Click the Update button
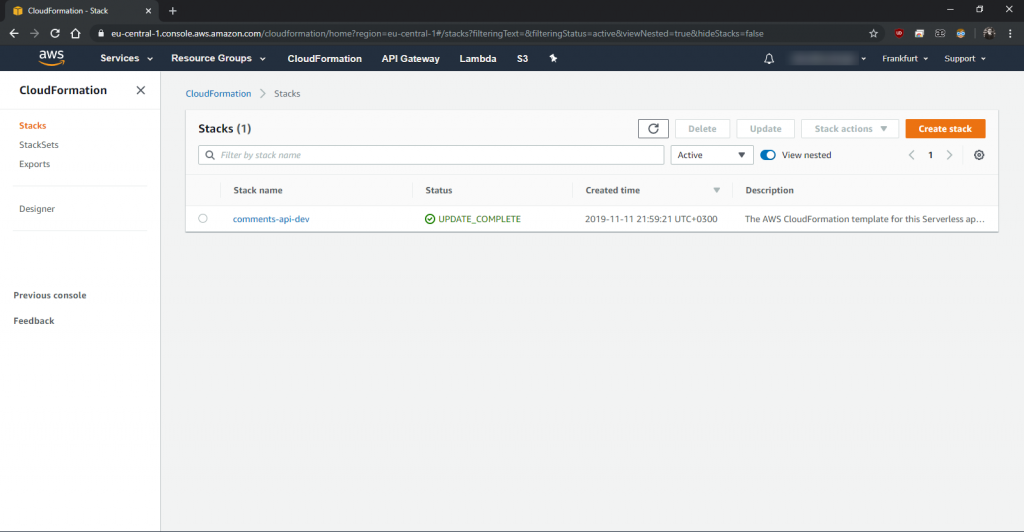 click(765, 129)
